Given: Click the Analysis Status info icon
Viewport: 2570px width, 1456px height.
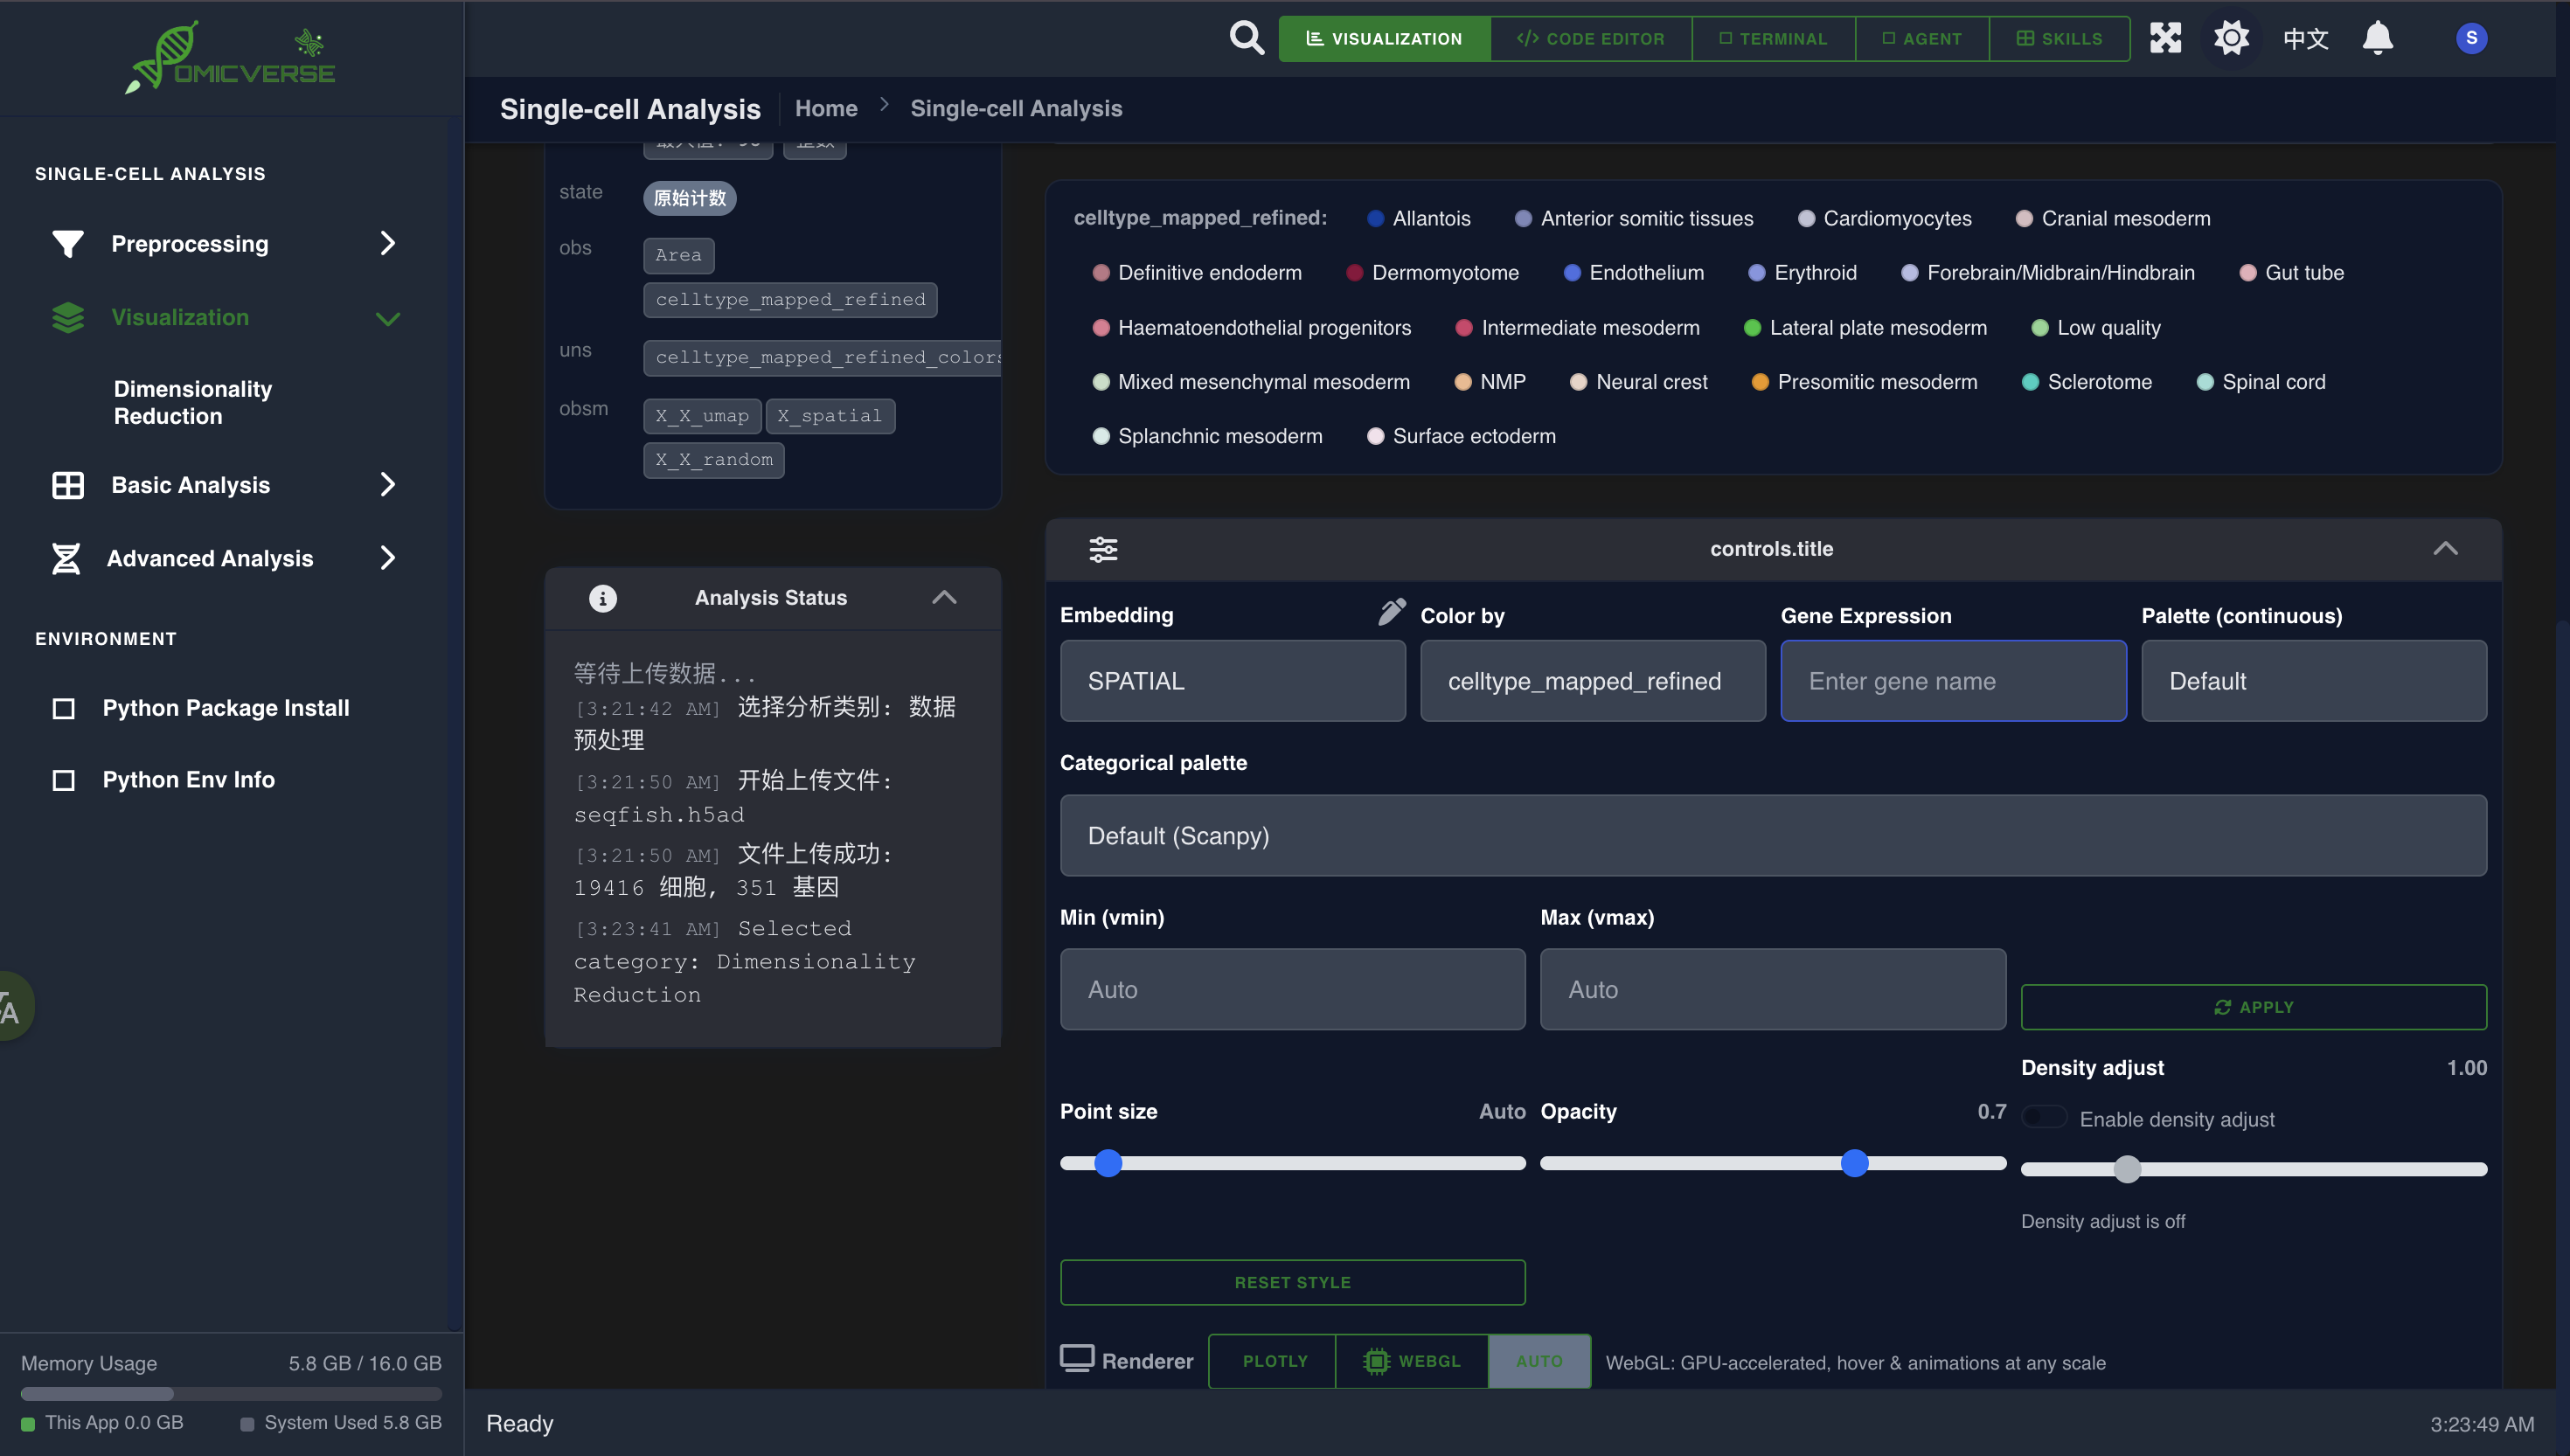Looking at the screenshot, I should [x=602, y=598].
